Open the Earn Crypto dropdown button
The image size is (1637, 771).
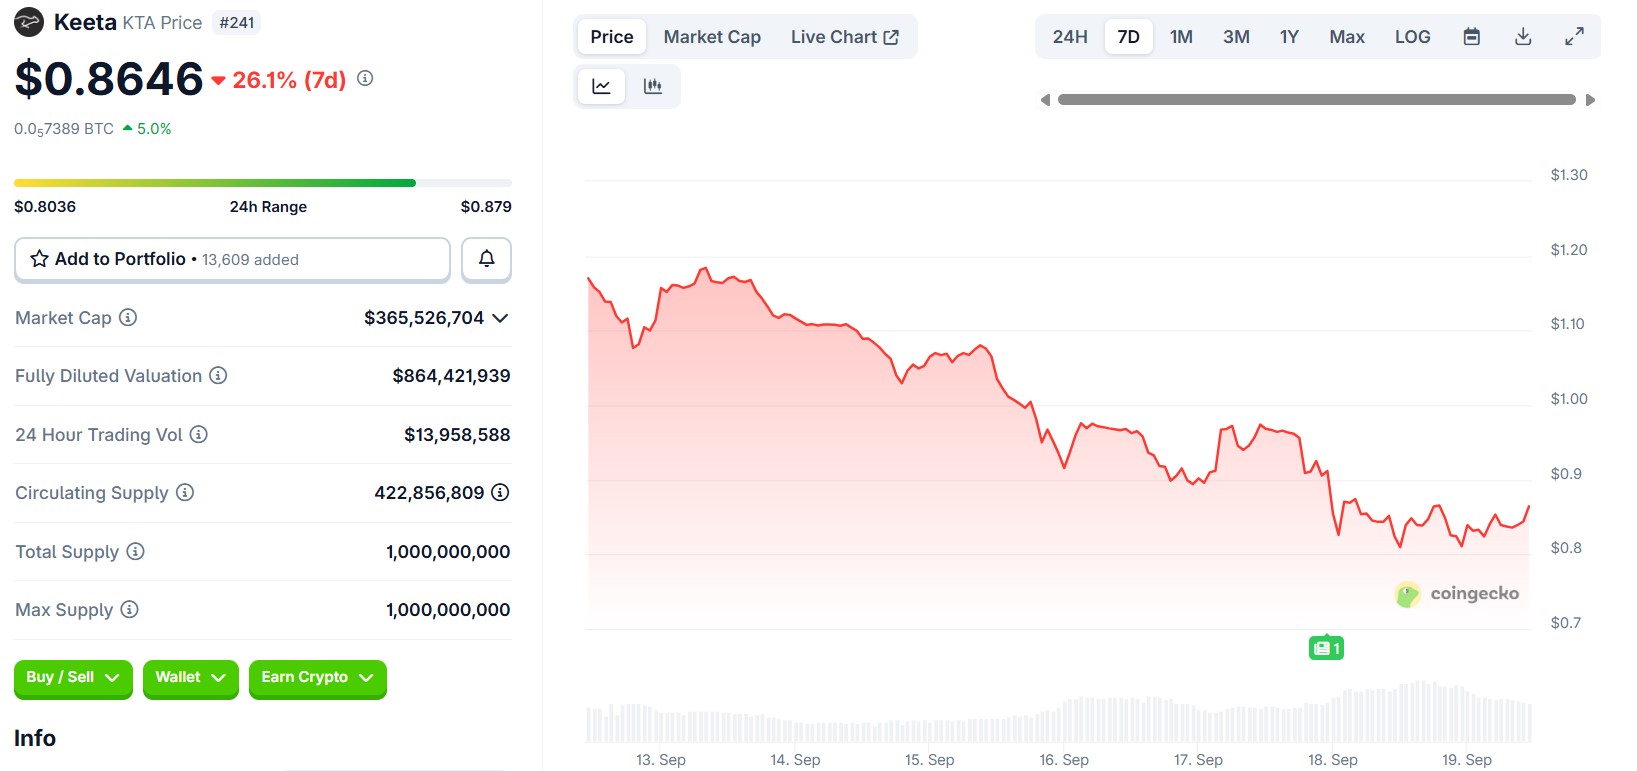tap(317, 678)
